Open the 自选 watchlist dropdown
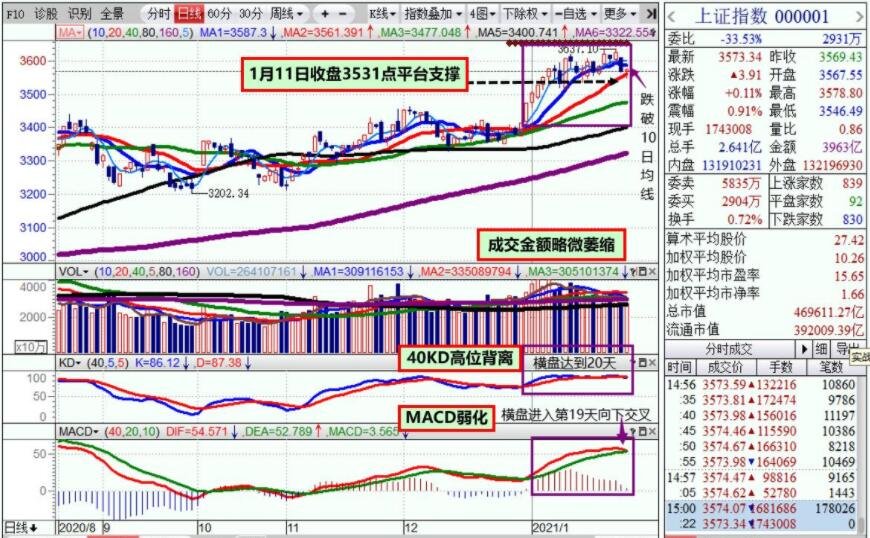This screenshot has height=538, width=870. 575,13
